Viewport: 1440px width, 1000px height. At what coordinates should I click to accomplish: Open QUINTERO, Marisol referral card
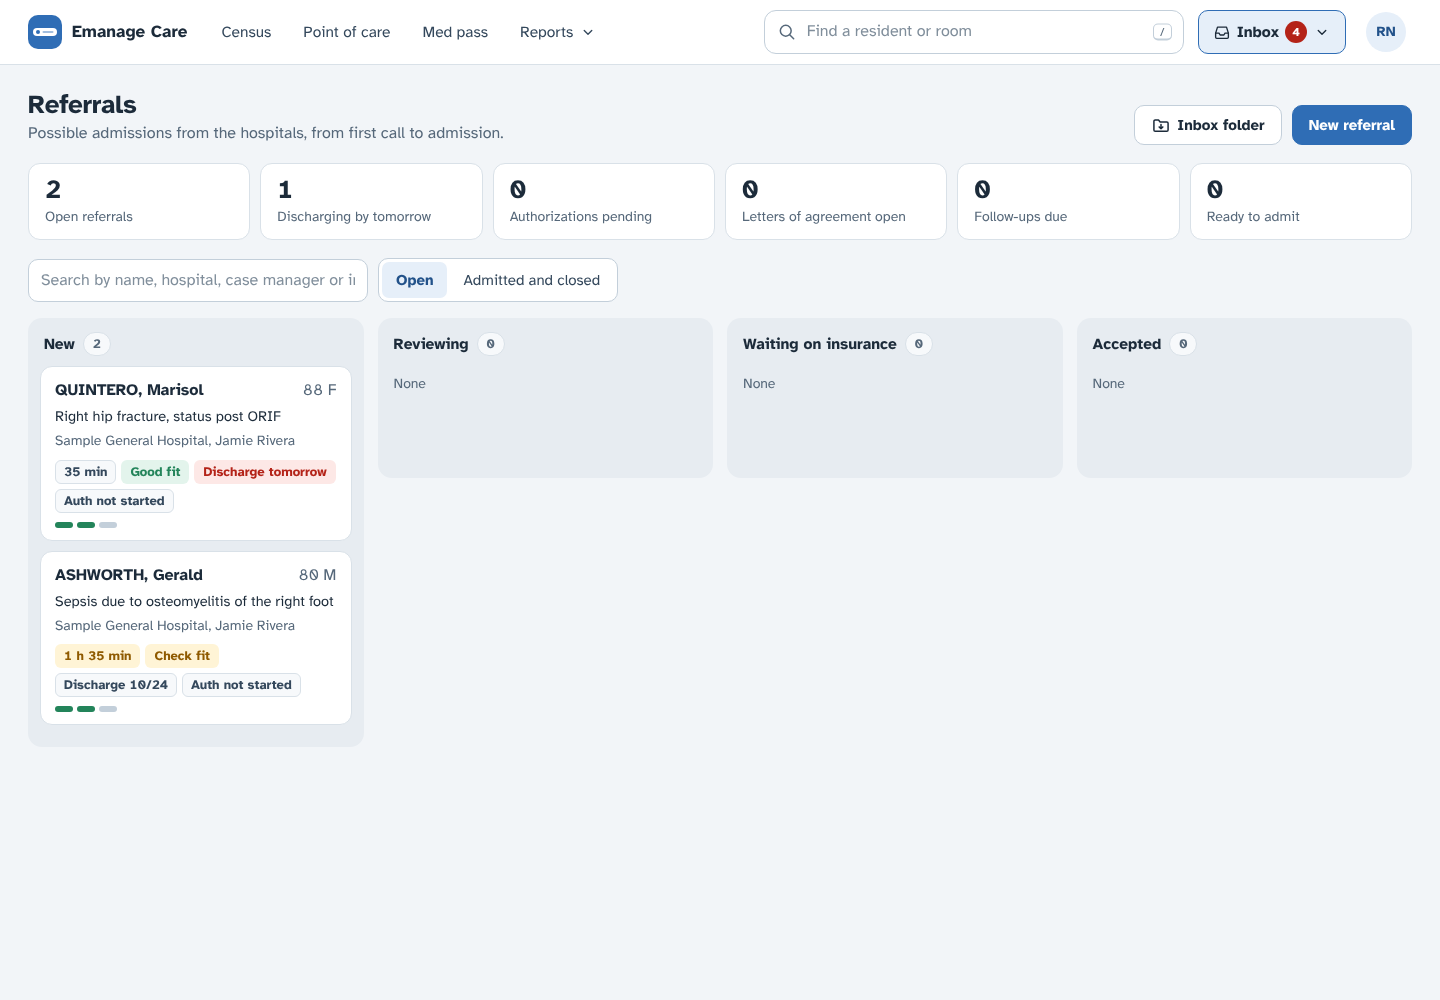(x=196, y=453)
